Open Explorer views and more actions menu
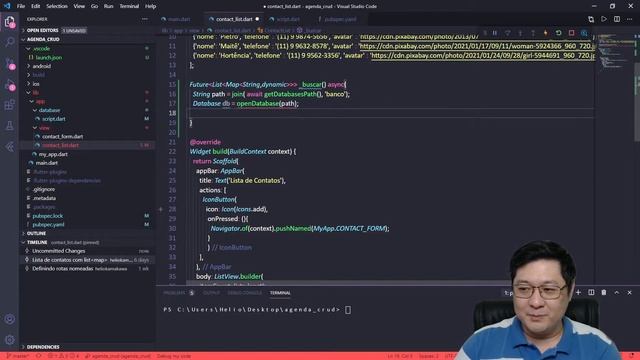640x360 pixels. (x=145, y=19)
